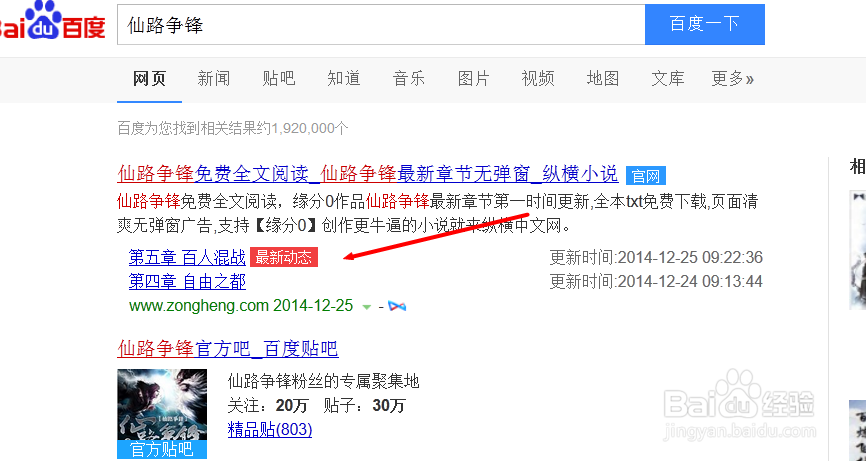
Task: Click the 更新时间:2014-12-25 09:22:36 text
Action: (656, 257)
